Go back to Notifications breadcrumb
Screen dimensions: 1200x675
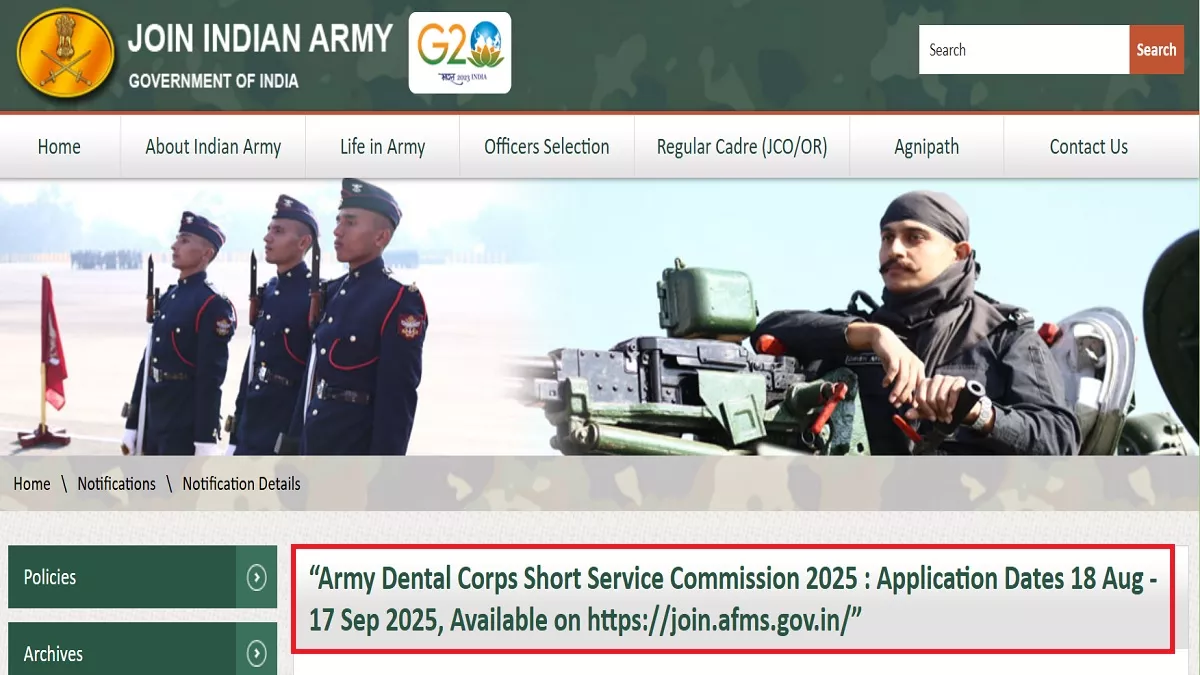pos(116,484)
